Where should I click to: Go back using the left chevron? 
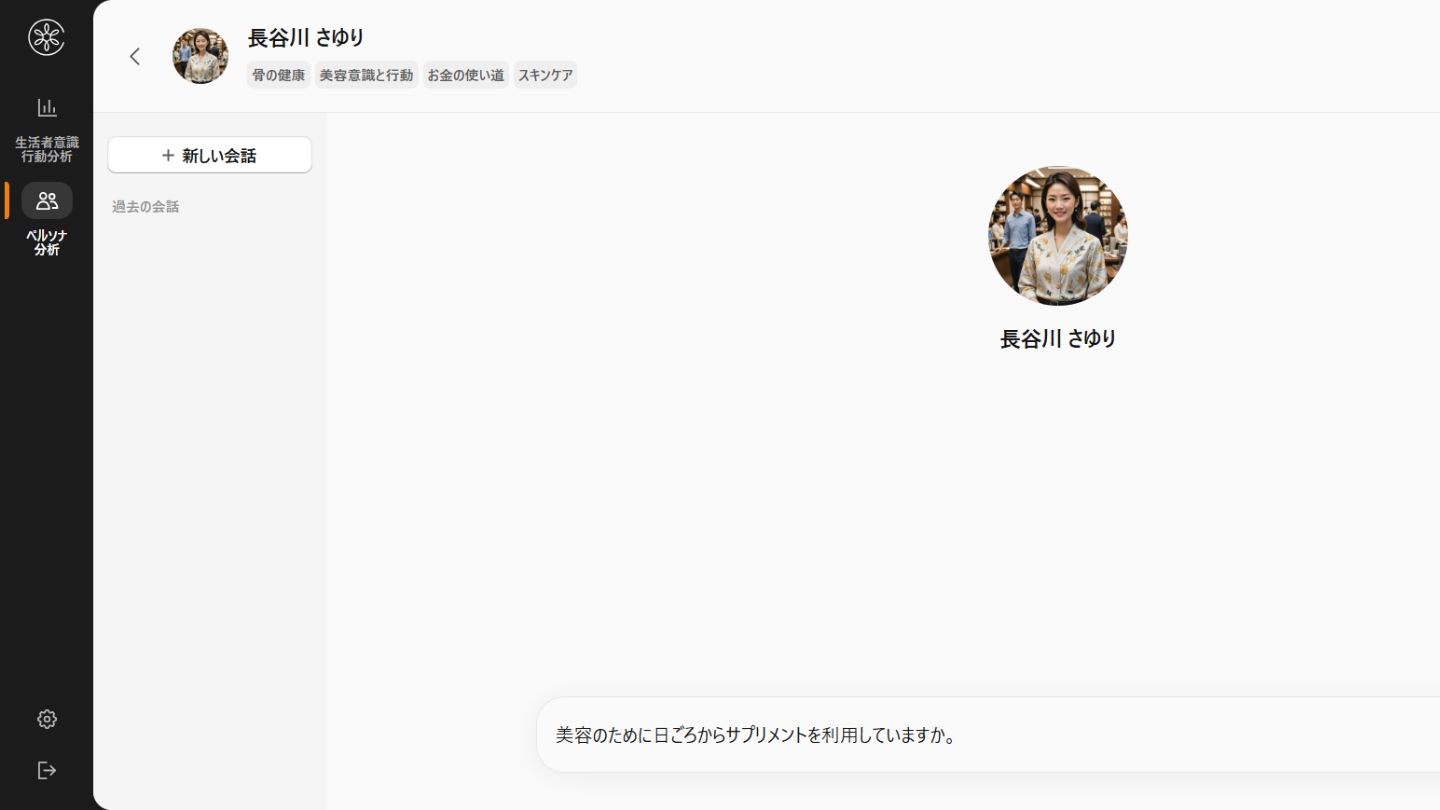pyautogui.click(x=135, y=57)
